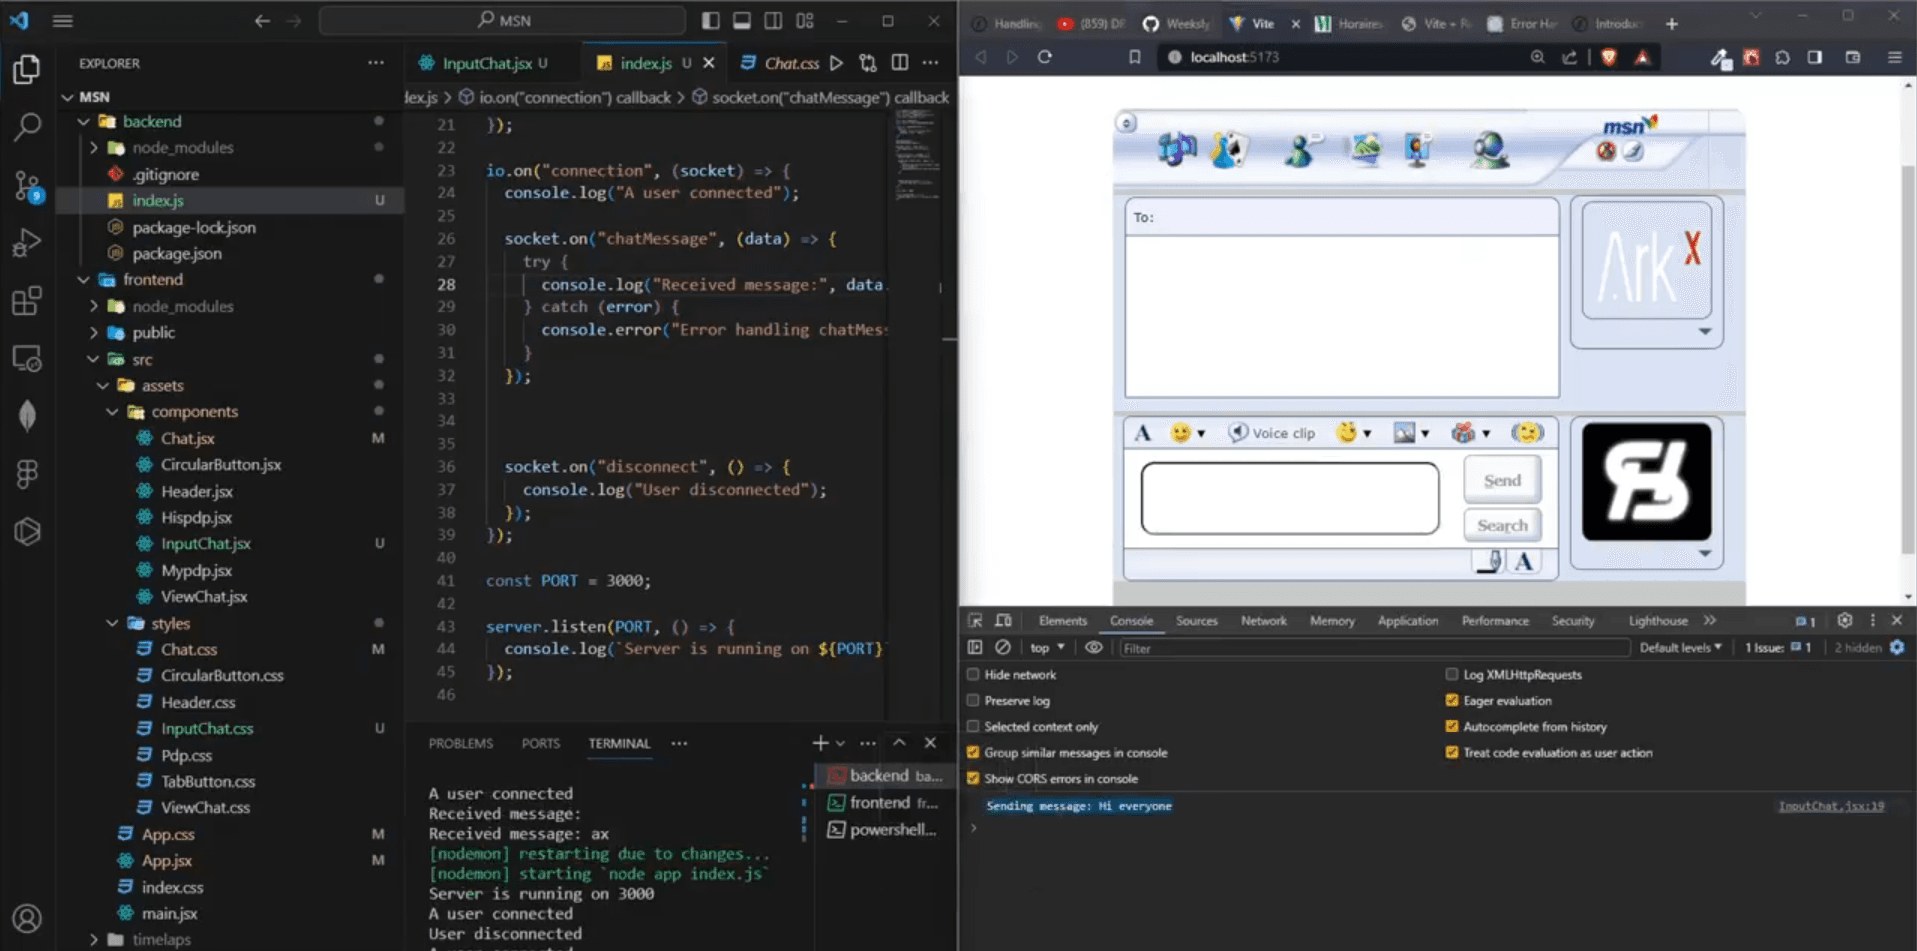Reload the localhost page in browser
The width and height of the screenshot is (1917, 951).
pos(1045,57)
